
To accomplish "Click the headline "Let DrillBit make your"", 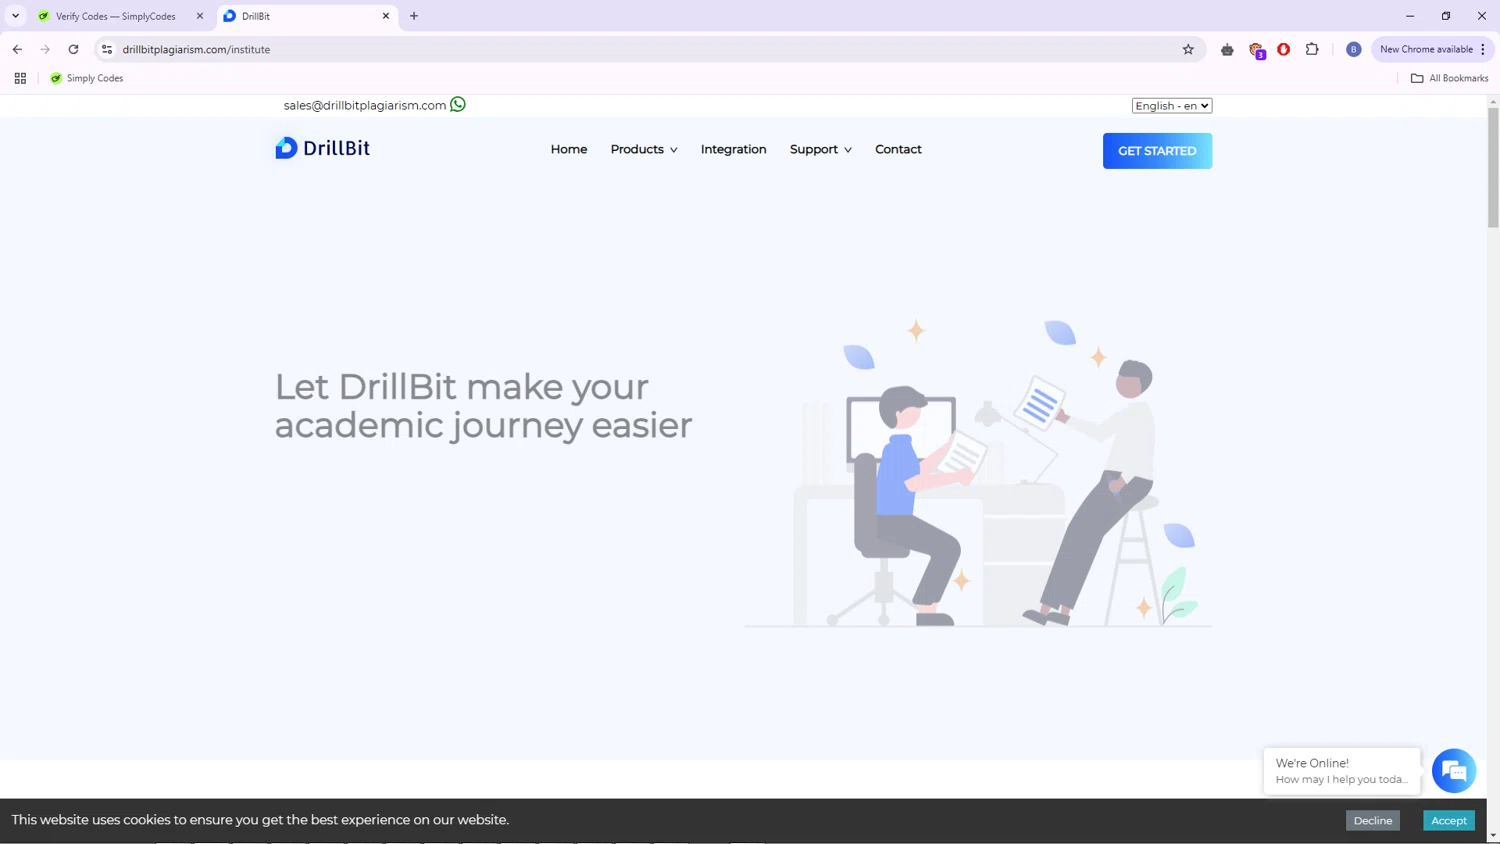I will [x=462, y=386].
